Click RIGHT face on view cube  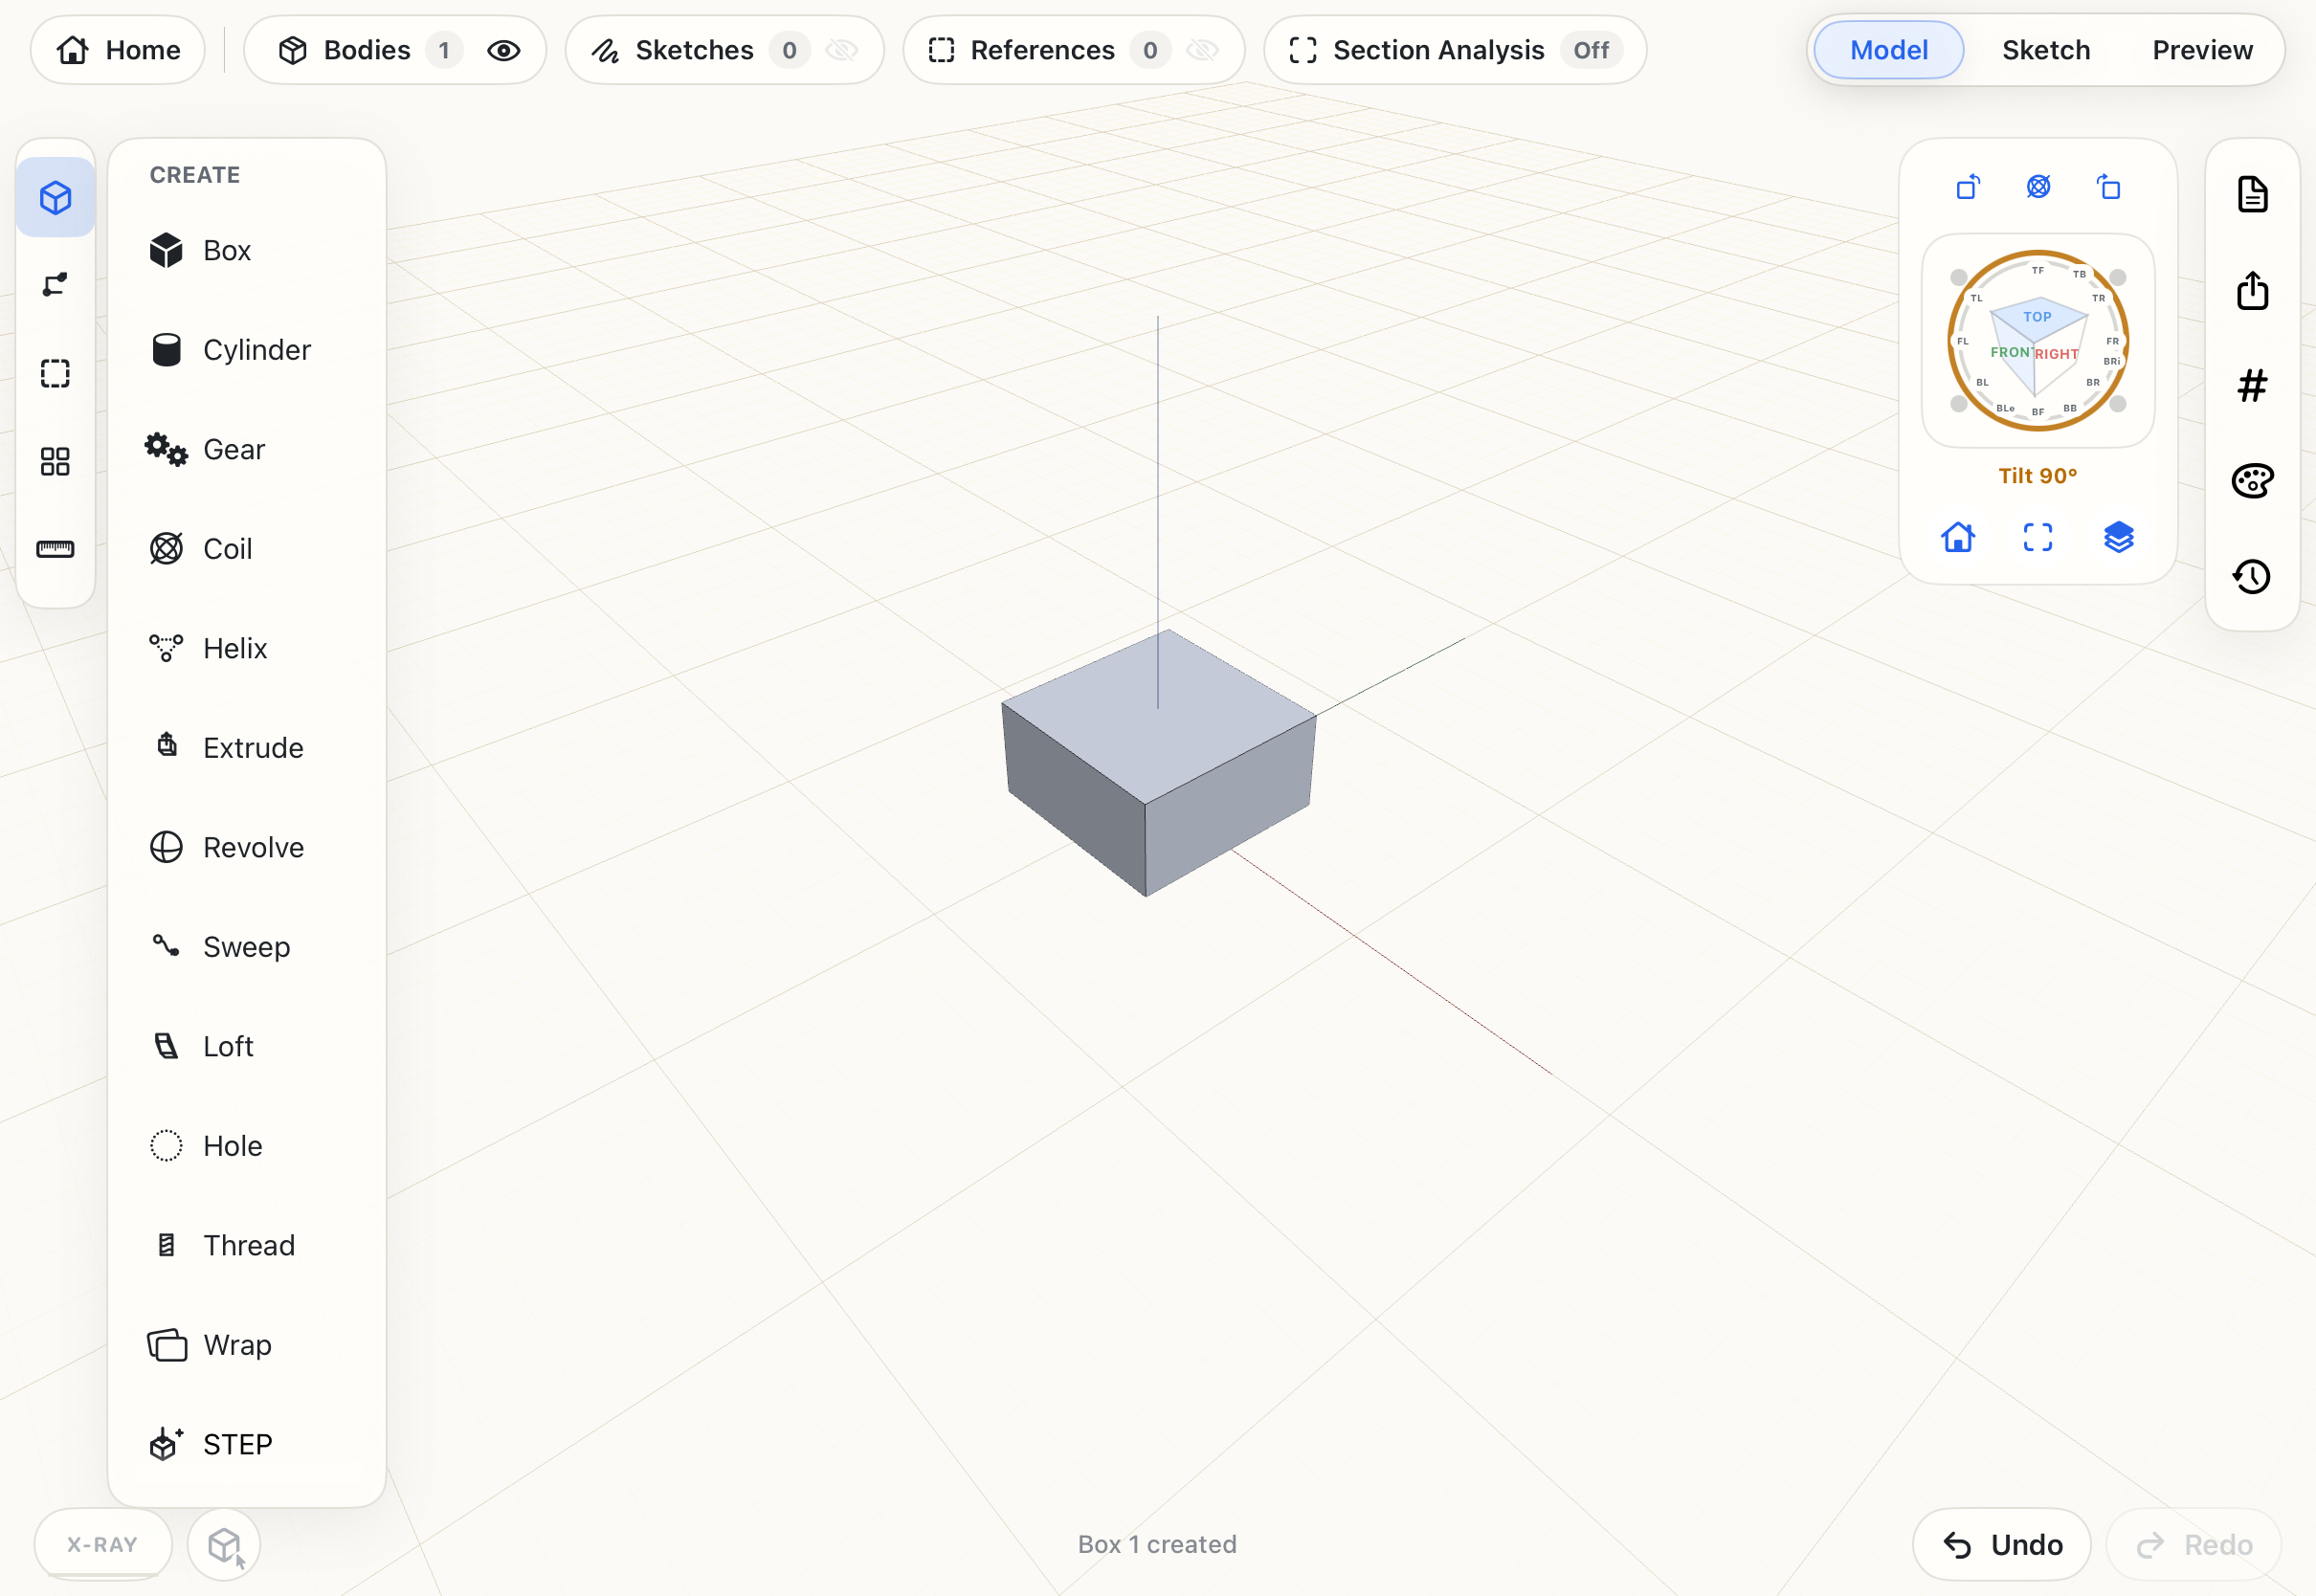2057,354
